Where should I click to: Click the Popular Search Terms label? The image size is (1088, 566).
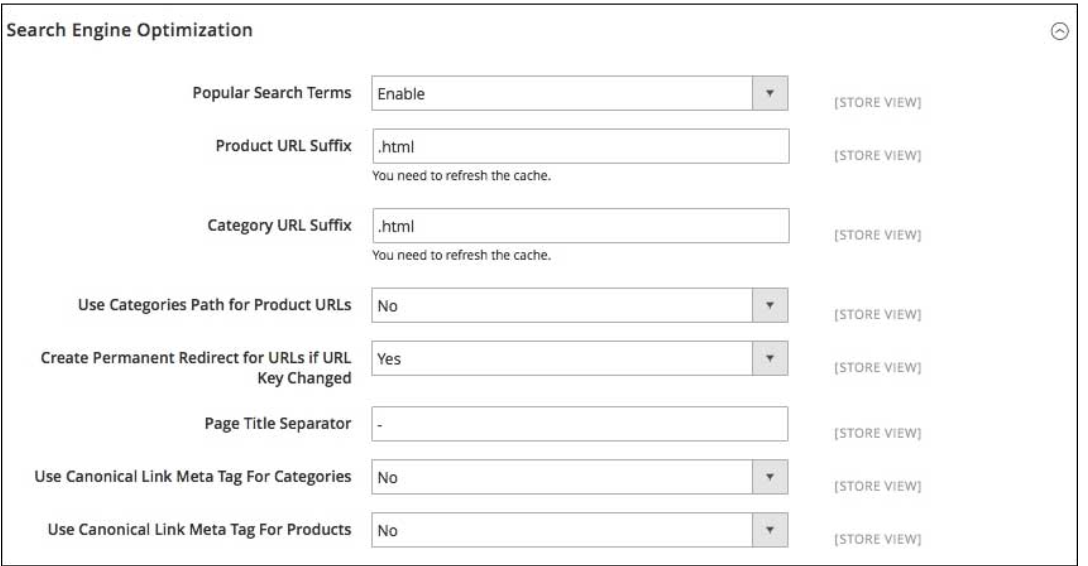[271, 93]
